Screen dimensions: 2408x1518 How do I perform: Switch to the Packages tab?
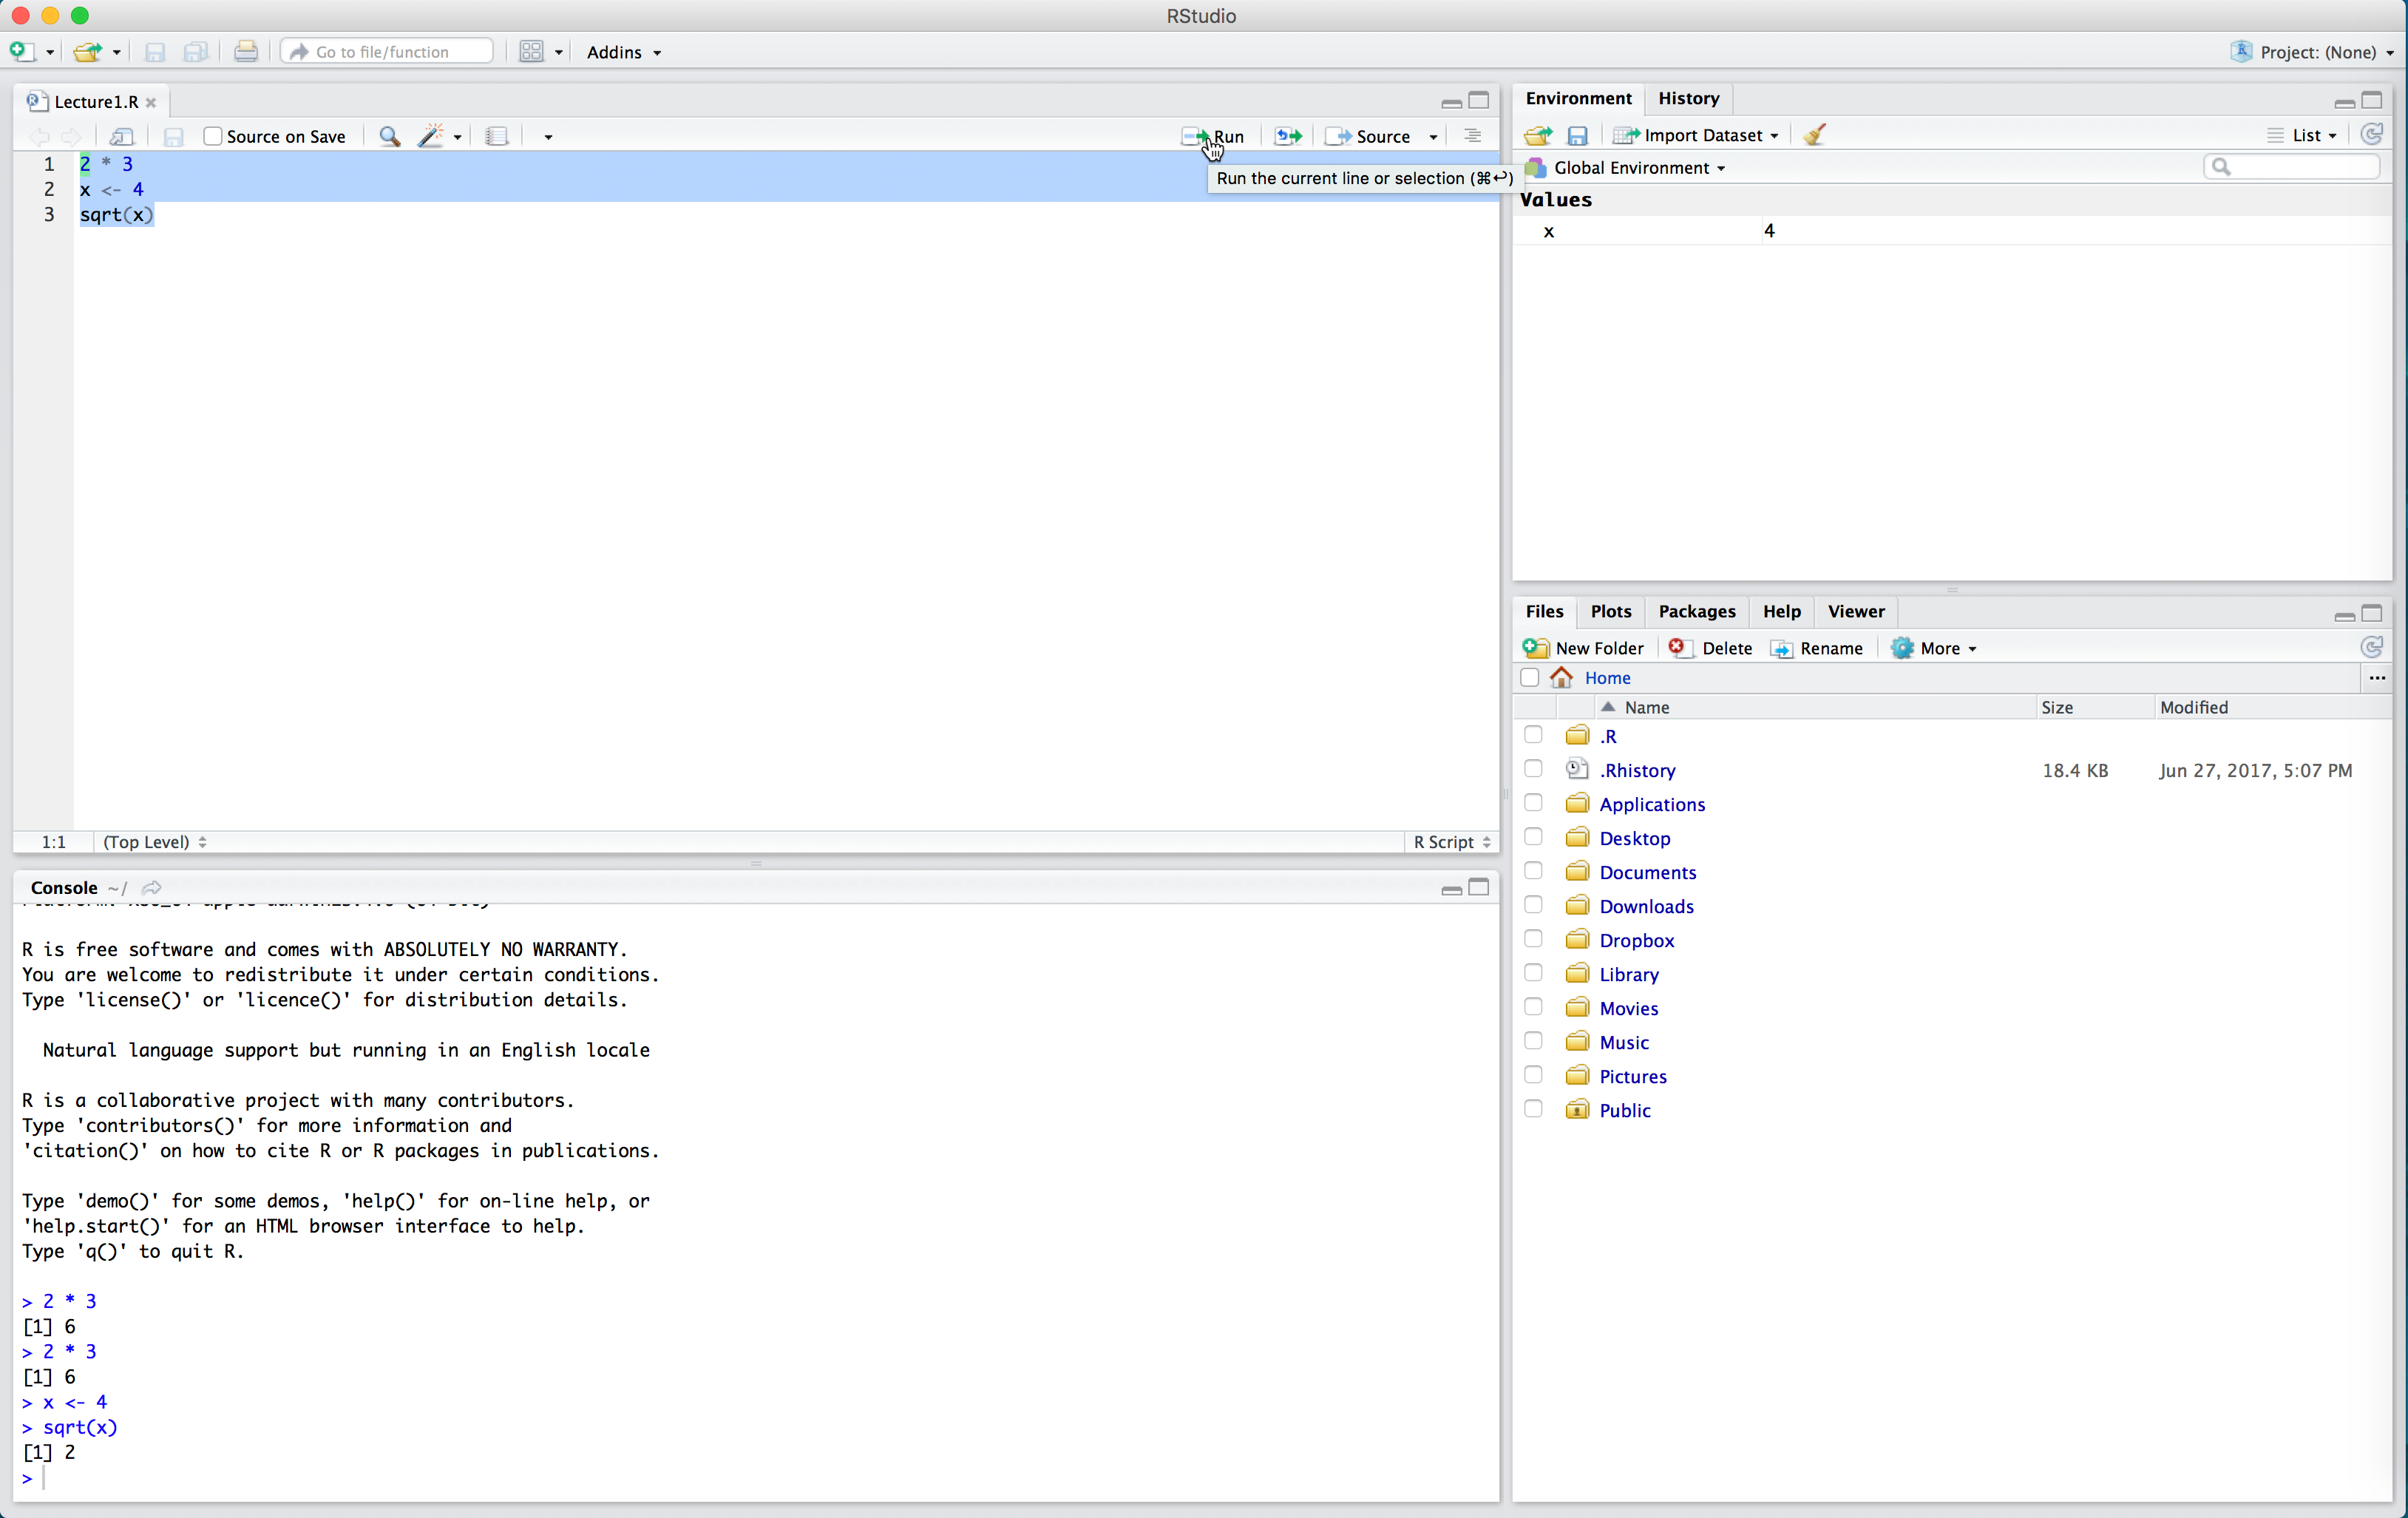(x=1696, y=611)
